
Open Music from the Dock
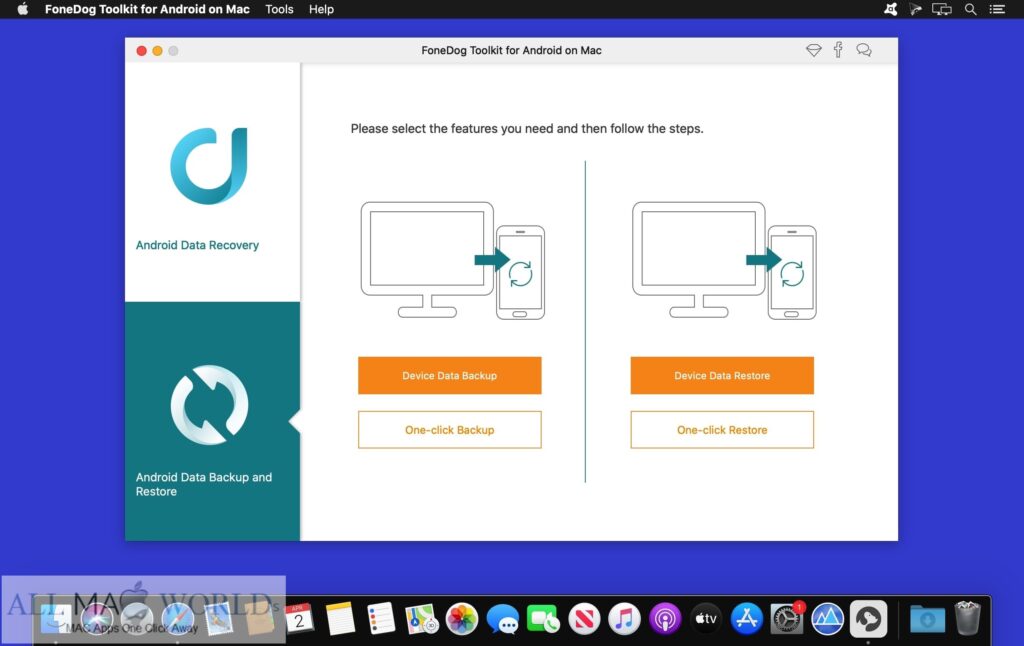click(624, 618)
